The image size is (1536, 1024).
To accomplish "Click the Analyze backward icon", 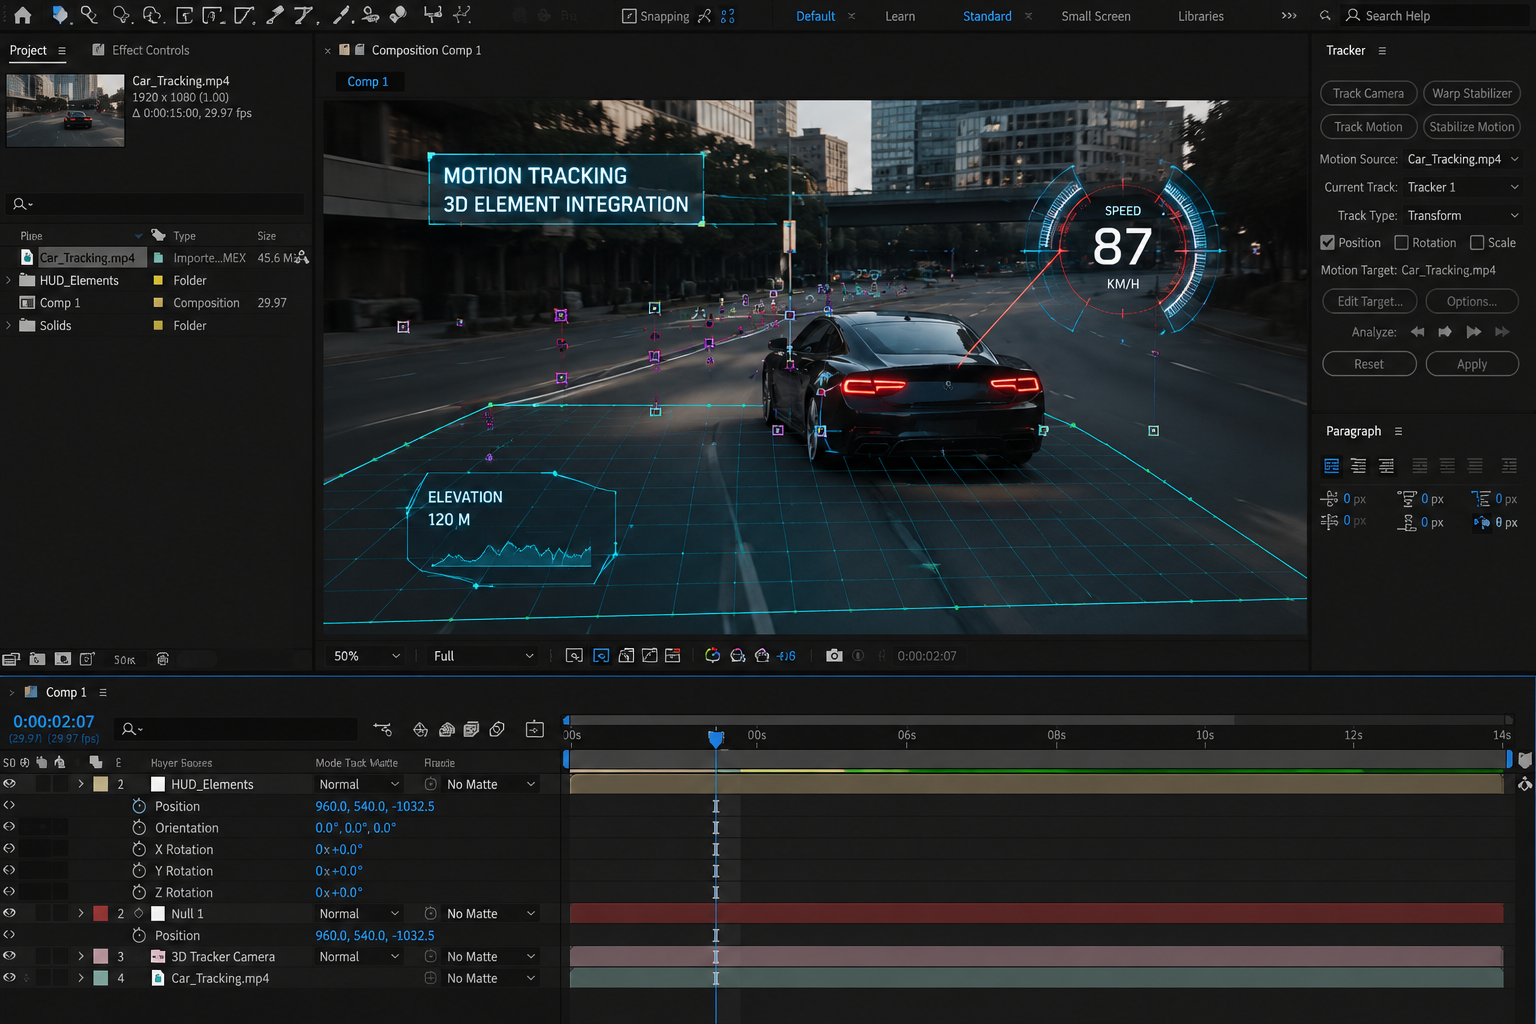I will [x=1417, y=332].
